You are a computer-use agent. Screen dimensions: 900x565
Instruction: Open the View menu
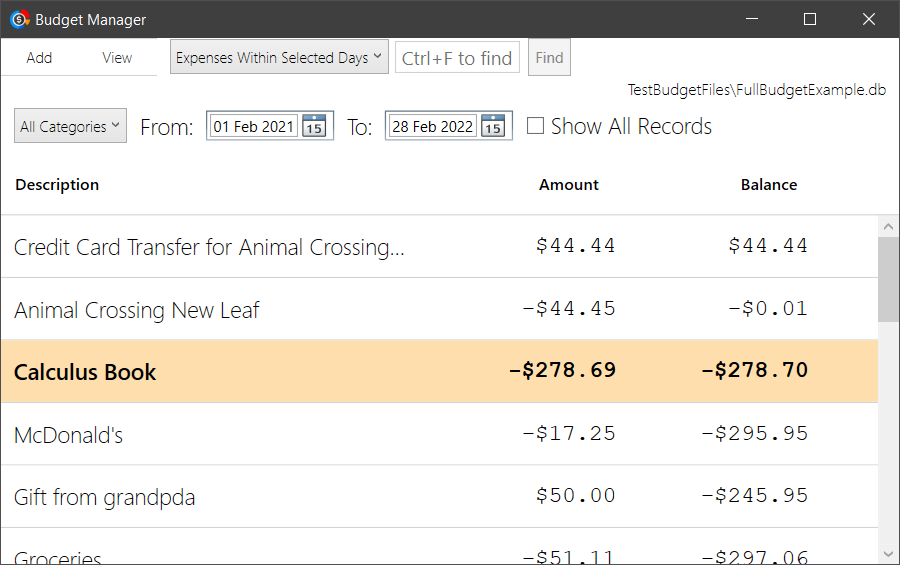[x=117, y=57]
